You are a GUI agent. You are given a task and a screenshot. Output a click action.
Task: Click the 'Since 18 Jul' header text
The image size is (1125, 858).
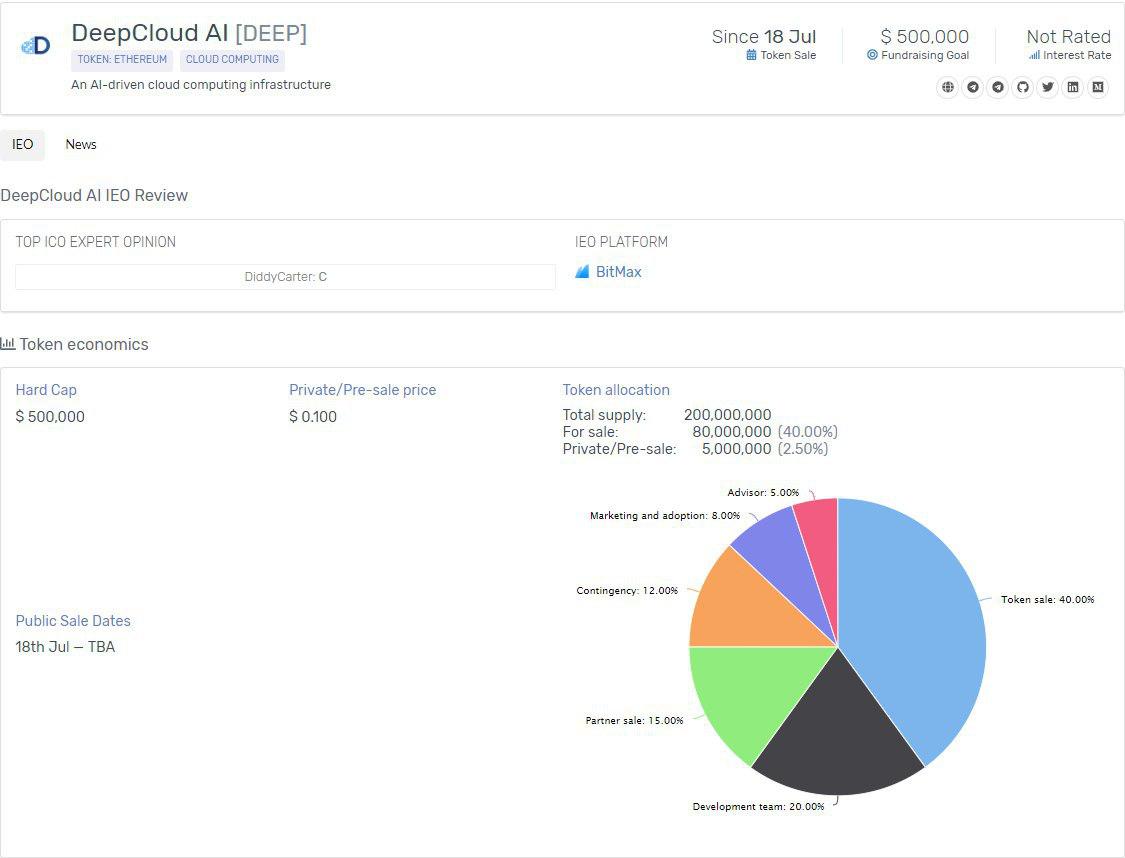764,37
